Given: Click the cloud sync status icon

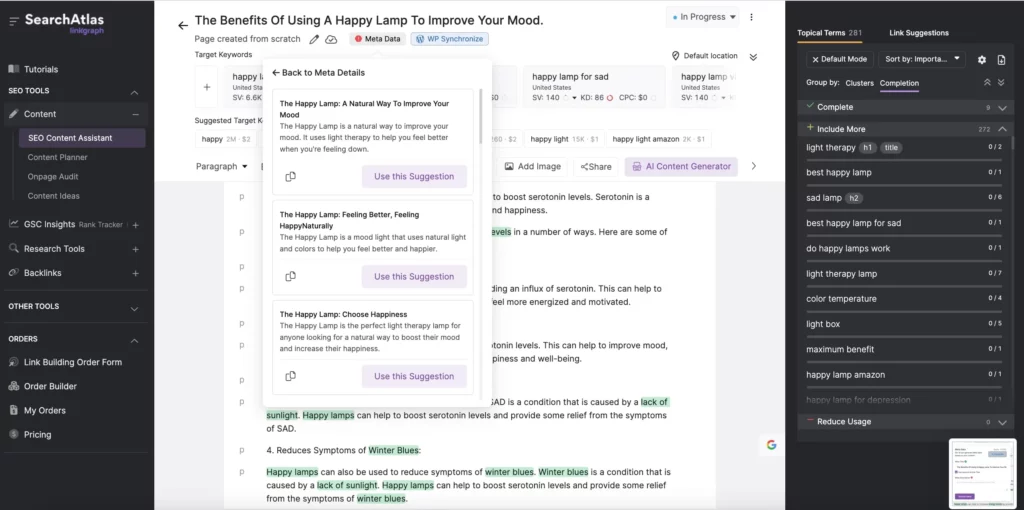Looking at the screenshot, I should [331, 39].
